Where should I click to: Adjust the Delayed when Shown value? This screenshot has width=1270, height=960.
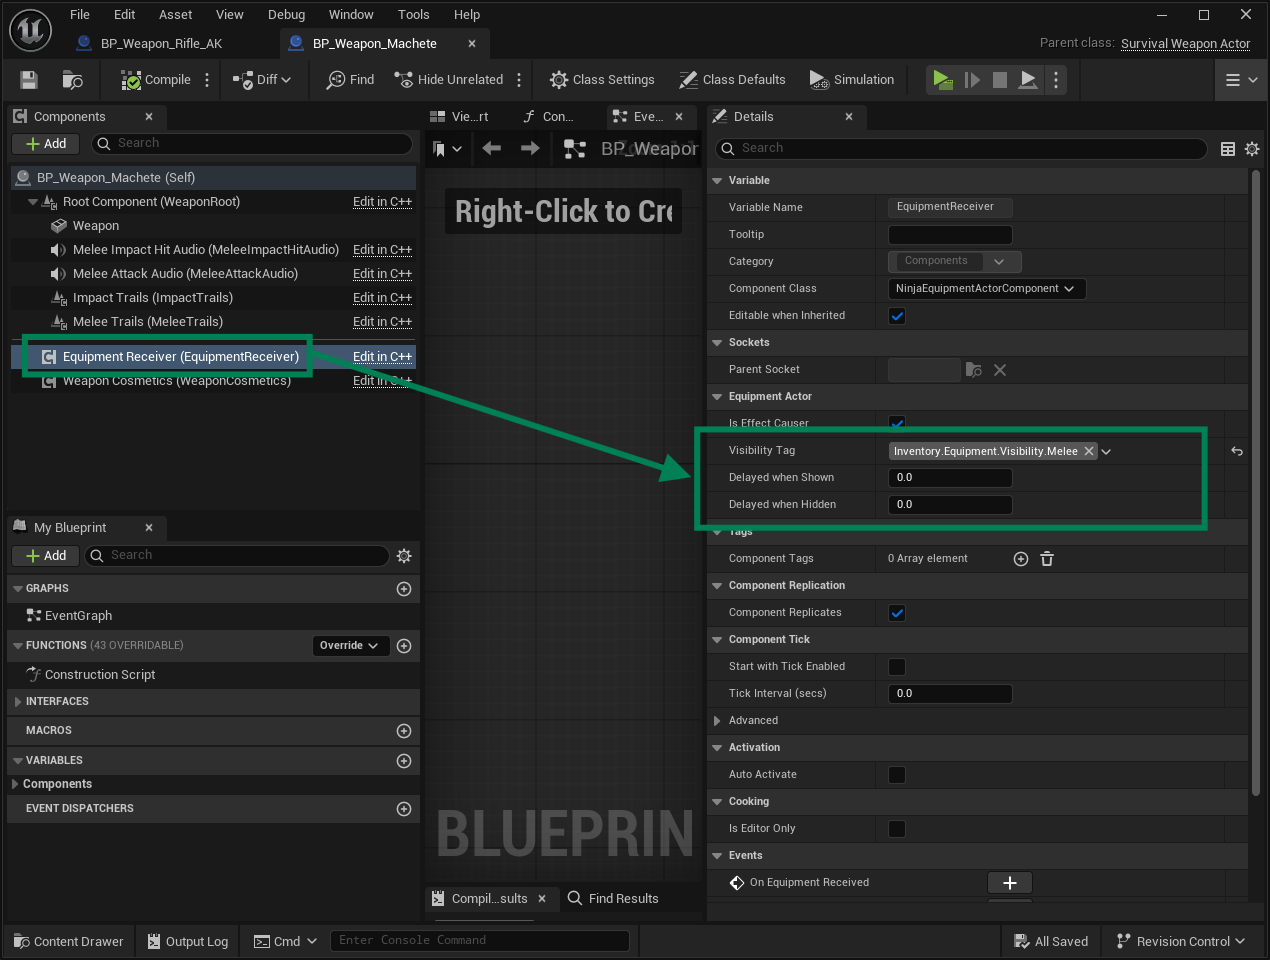click(949, 477)
